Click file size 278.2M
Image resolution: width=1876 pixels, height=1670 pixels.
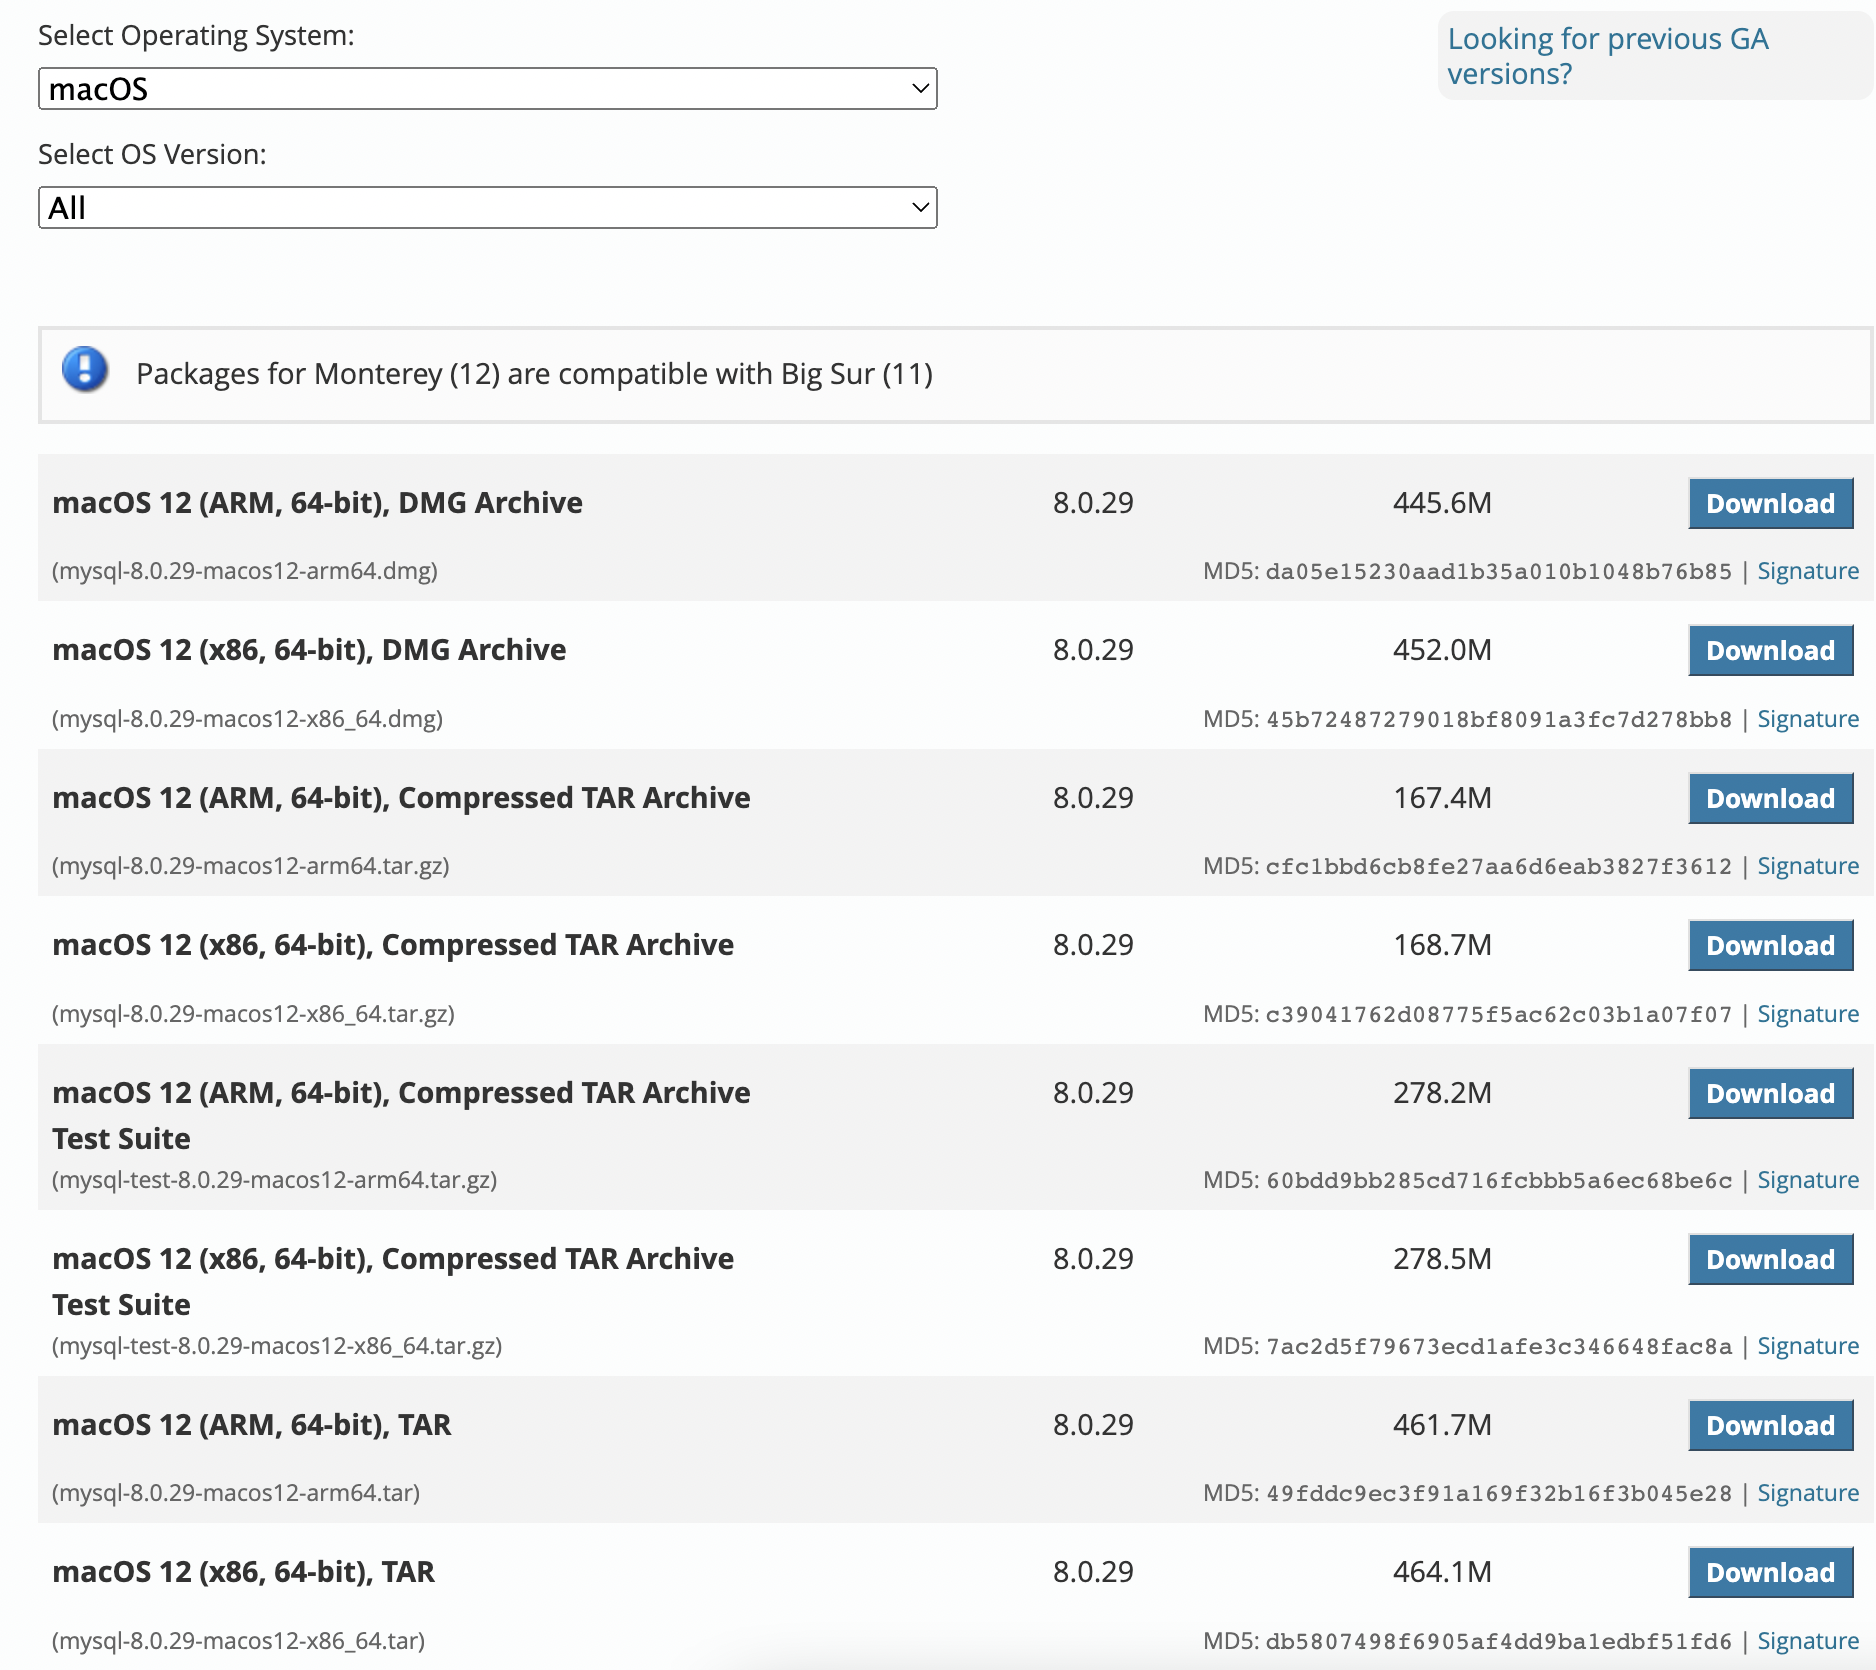(1442, 1093)
